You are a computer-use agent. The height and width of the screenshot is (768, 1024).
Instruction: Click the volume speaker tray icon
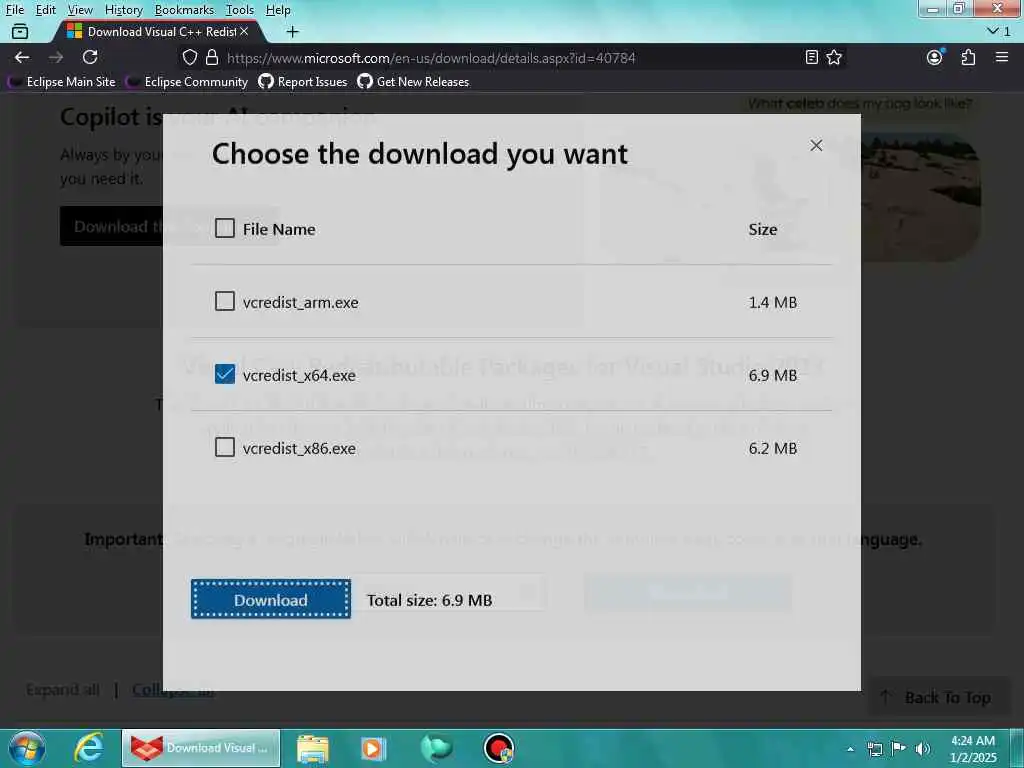[922, 748]
